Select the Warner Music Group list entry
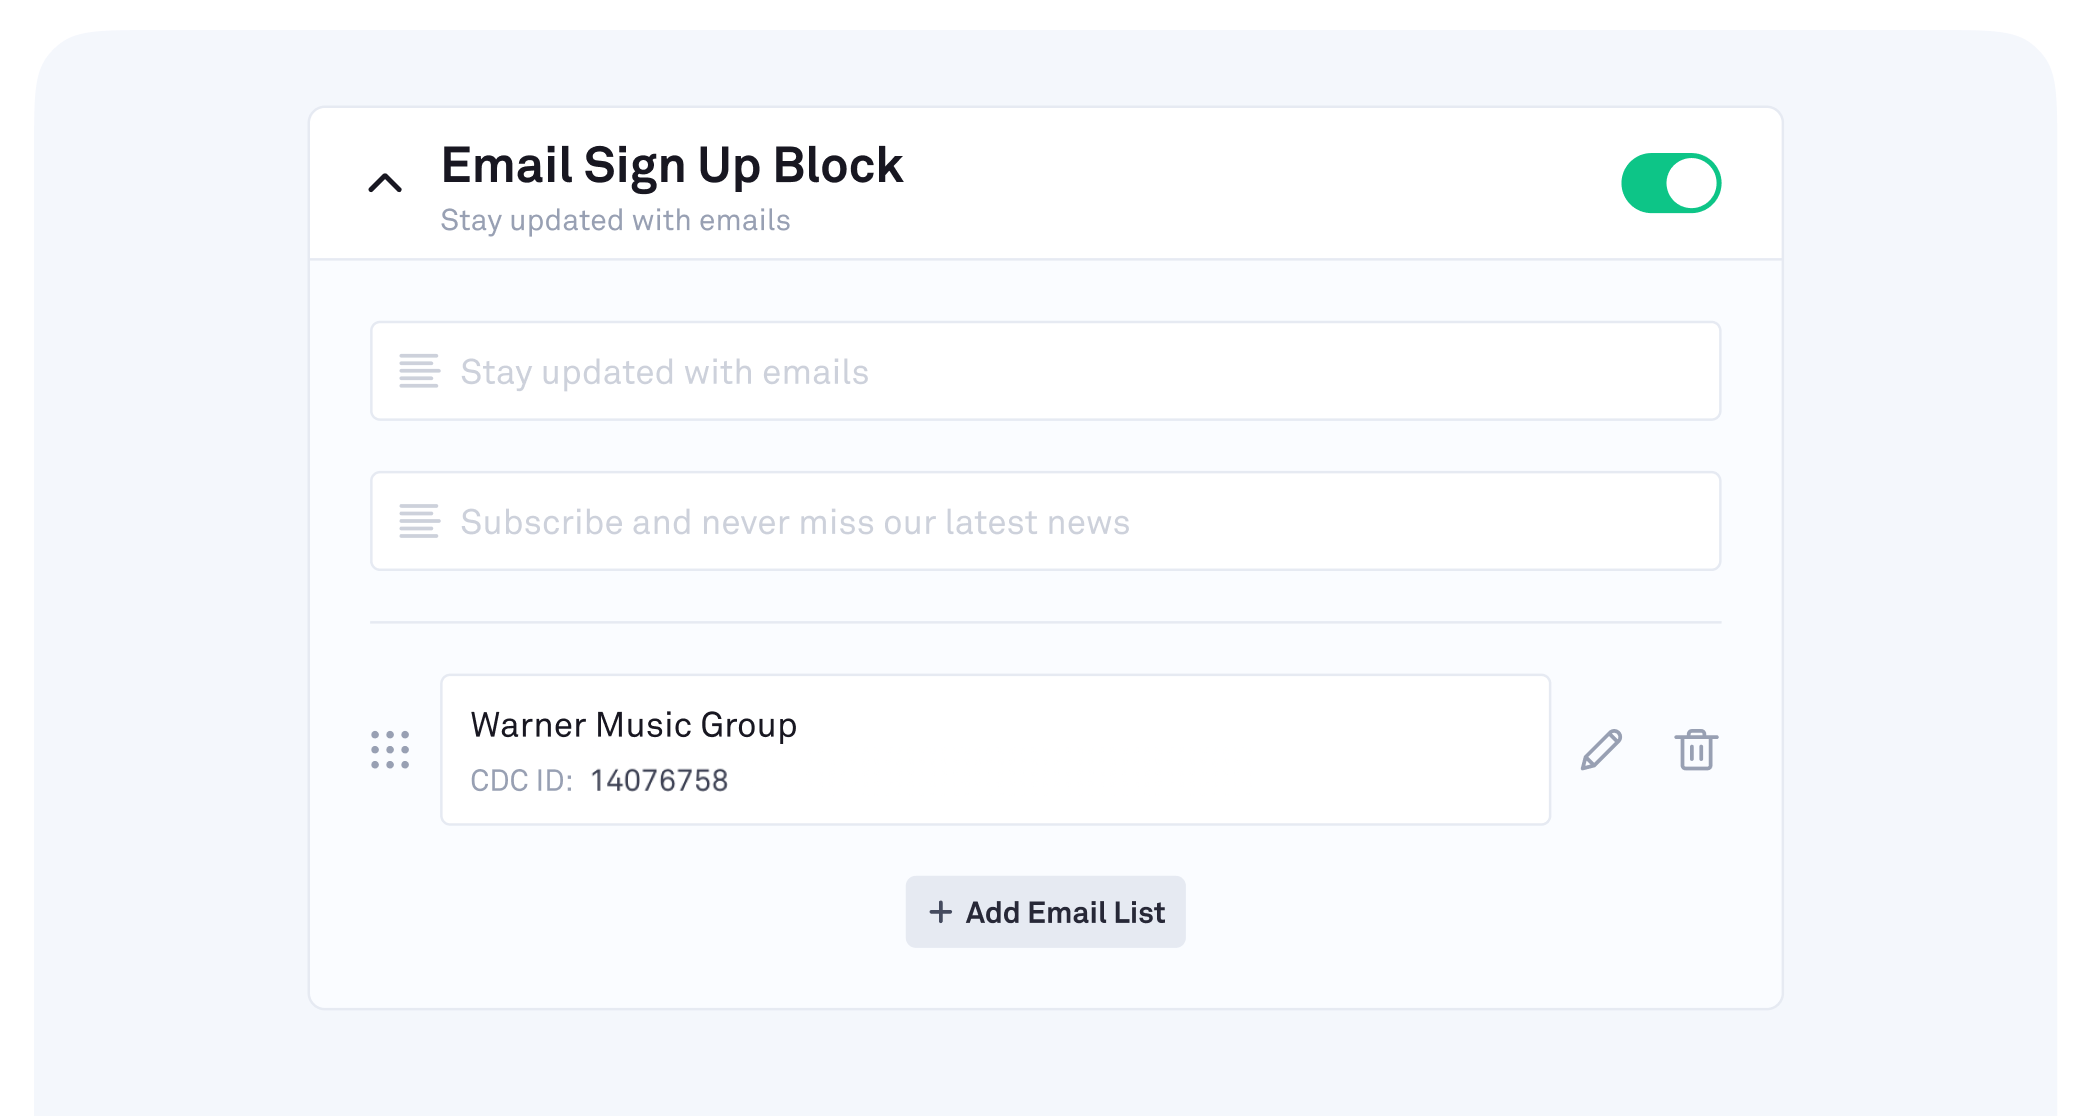 pos(996,750)
